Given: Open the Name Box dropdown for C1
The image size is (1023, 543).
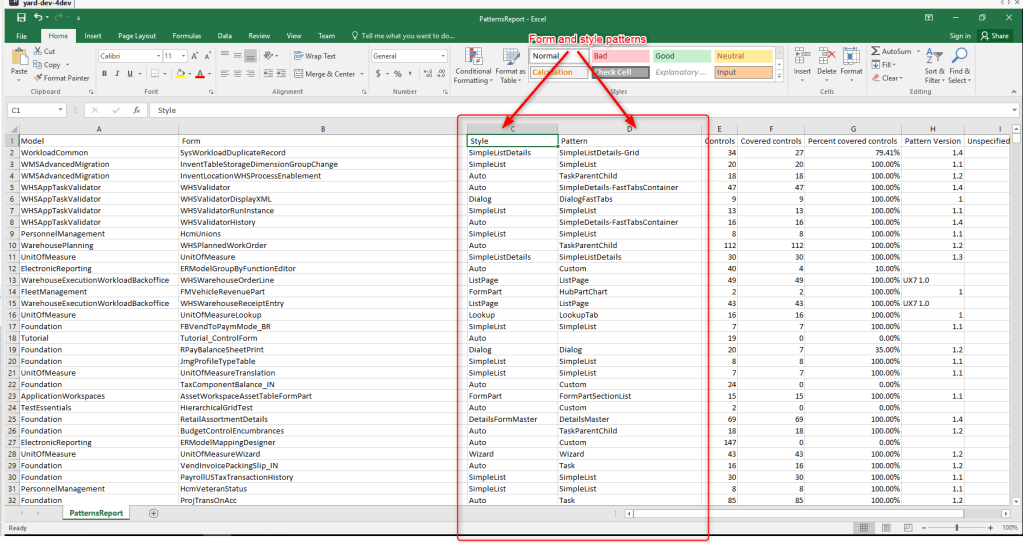Looking at the screenshot, I should pos(61,110).
